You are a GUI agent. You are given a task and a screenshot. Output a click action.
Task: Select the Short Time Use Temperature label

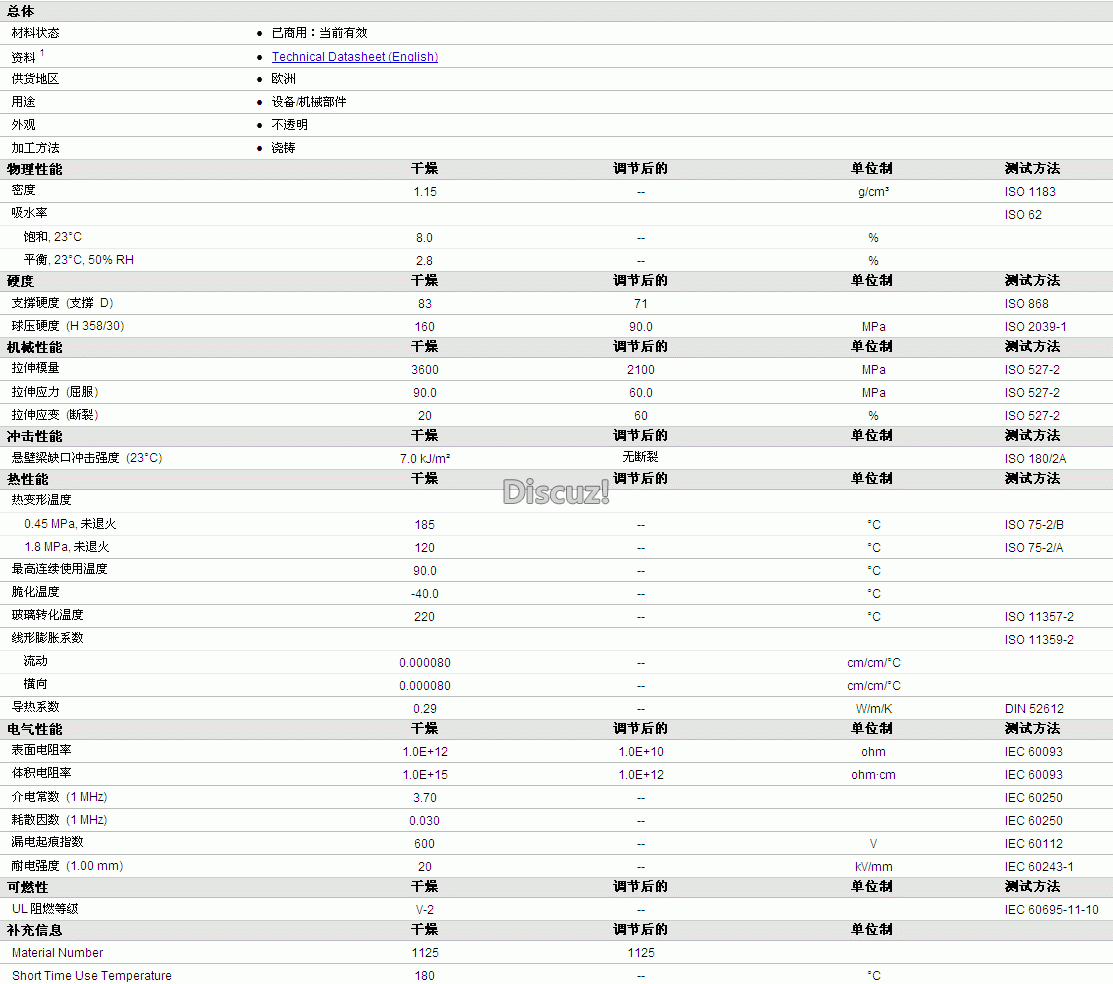point(92,975)
